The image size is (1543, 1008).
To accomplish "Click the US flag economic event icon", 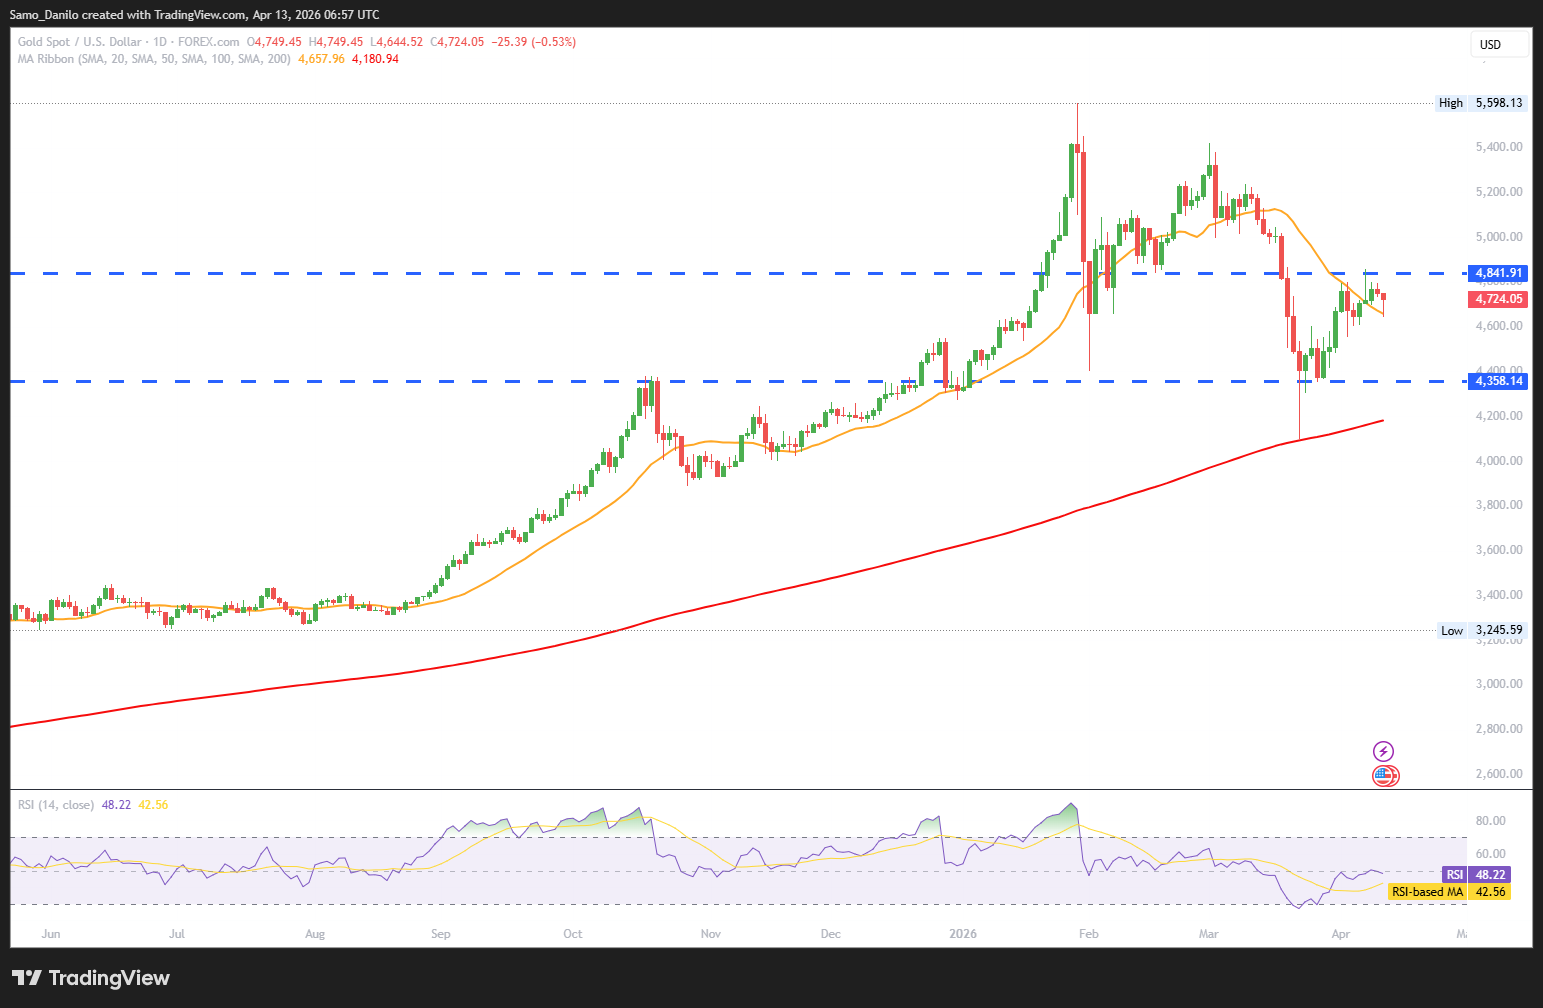I will 1384,775.
